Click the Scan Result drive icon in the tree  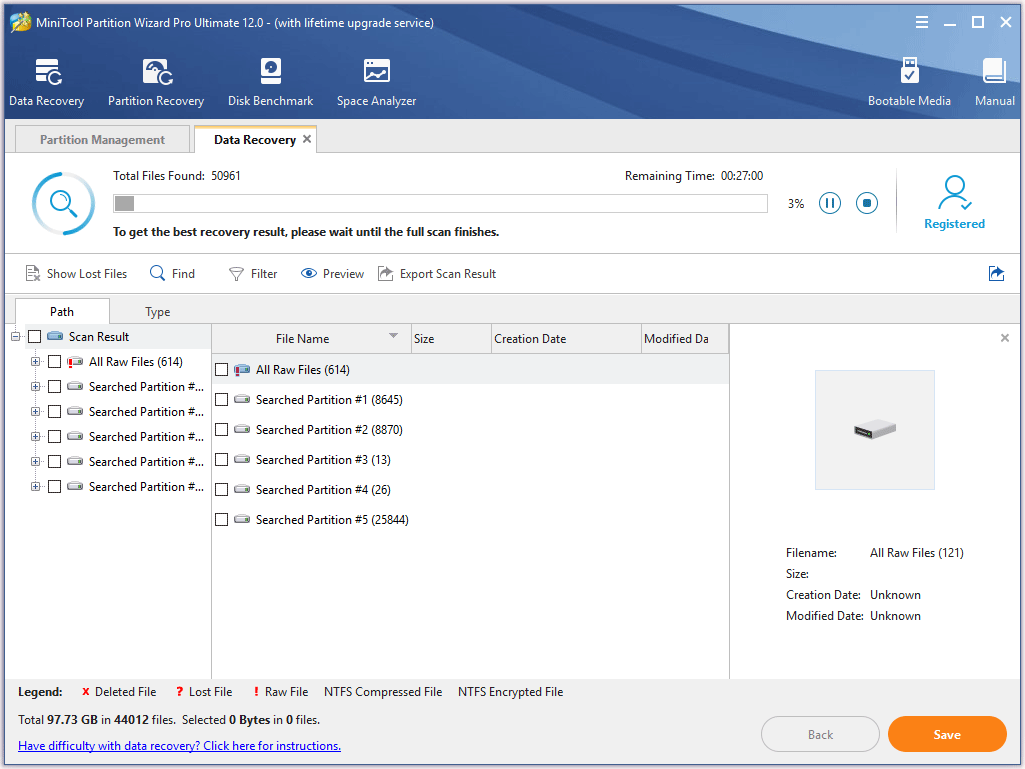[x=55, y=336]
